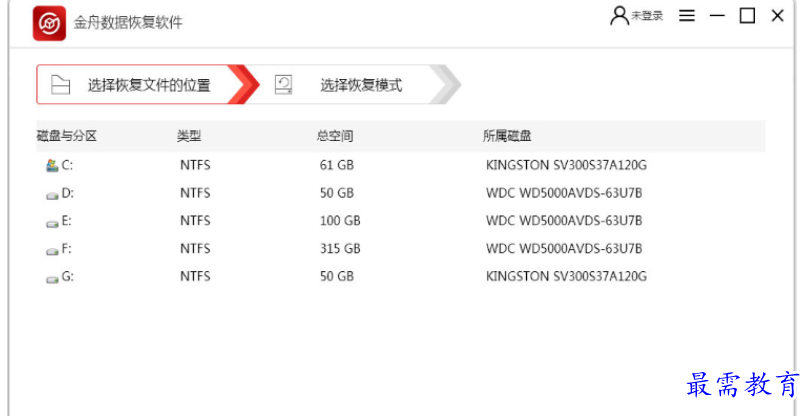Click the C: partition label
Image resolution: width=808 pixels, height=416 pixels.
(67, 165)
